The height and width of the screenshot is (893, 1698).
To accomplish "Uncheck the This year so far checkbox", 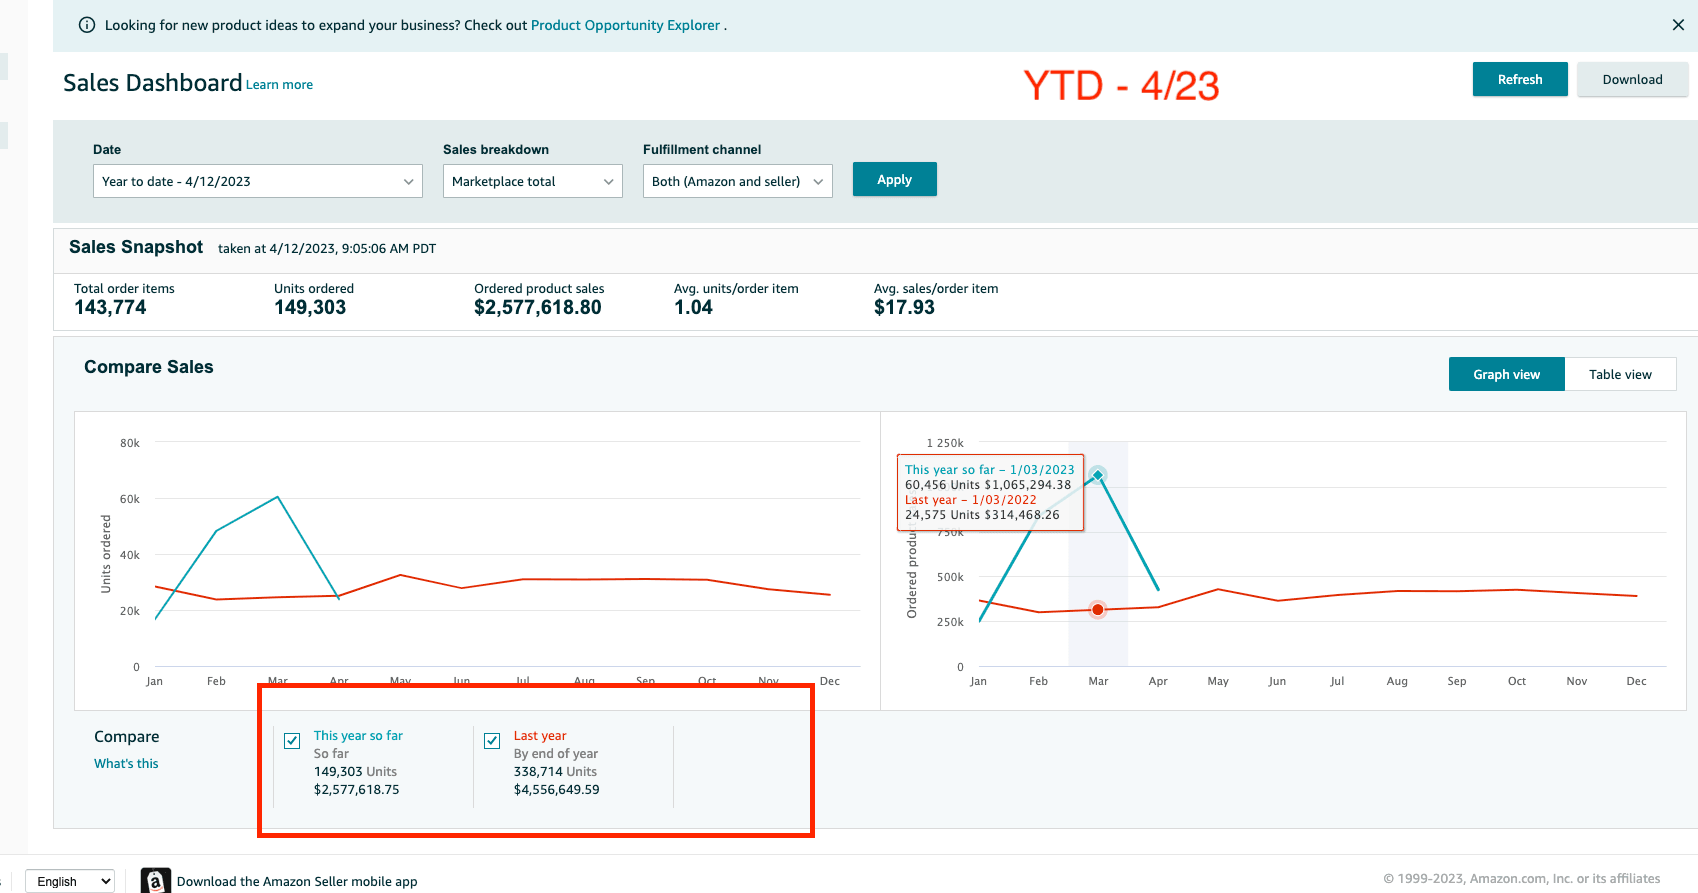I will point(292,741).
